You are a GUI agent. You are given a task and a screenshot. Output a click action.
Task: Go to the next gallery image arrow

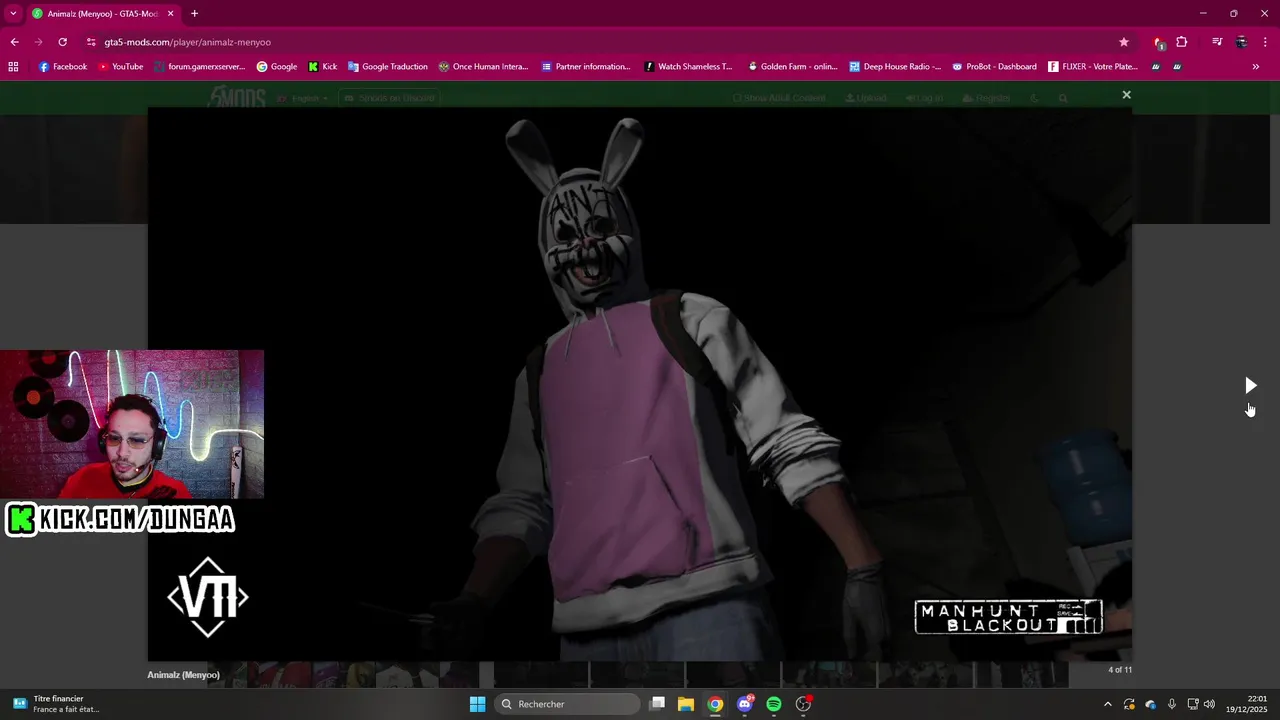pyautogui.click(x=1250, y=386)
